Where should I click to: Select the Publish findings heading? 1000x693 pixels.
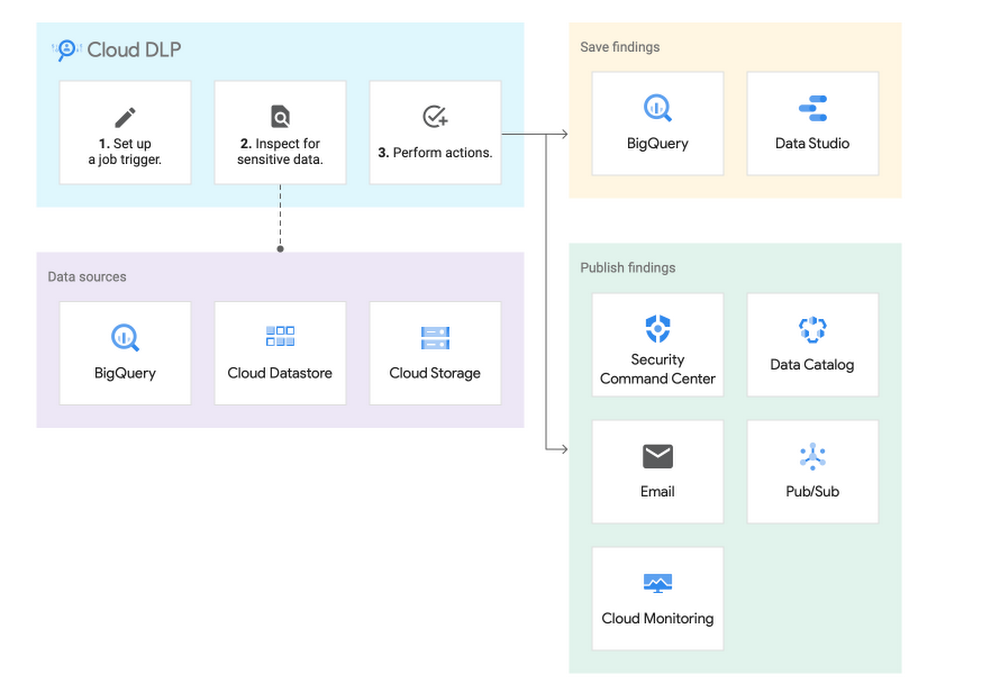click(628, 267)
